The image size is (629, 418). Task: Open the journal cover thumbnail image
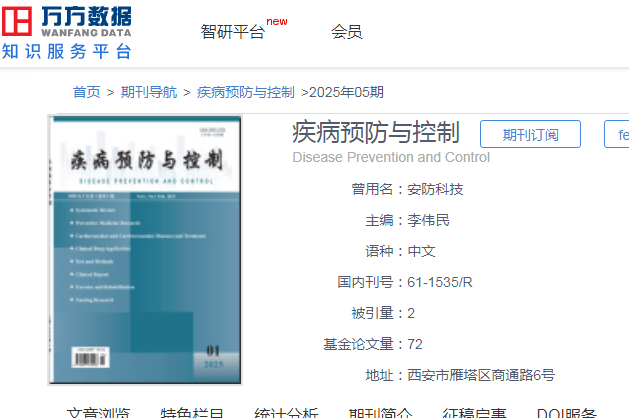click(145, 250)
